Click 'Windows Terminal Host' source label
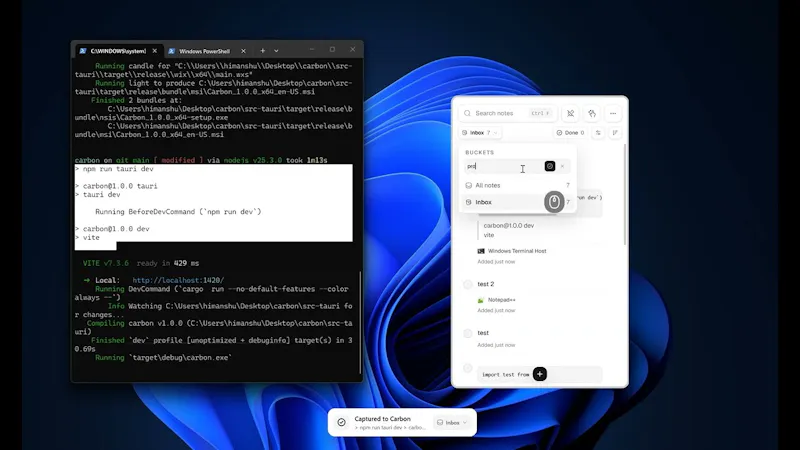 pyautogui.click(x=517, y=251)
